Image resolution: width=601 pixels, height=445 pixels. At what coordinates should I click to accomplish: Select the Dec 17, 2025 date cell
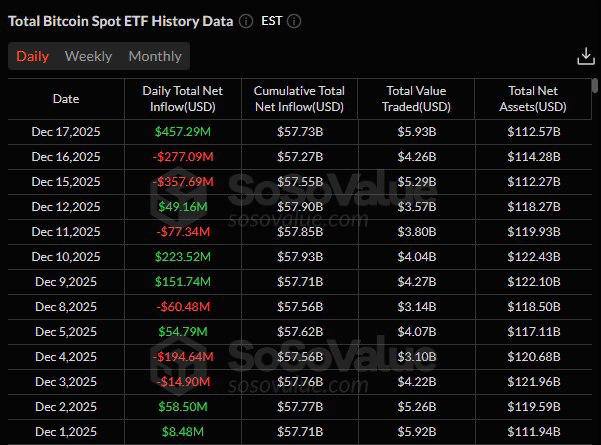[x=66, y=131]
